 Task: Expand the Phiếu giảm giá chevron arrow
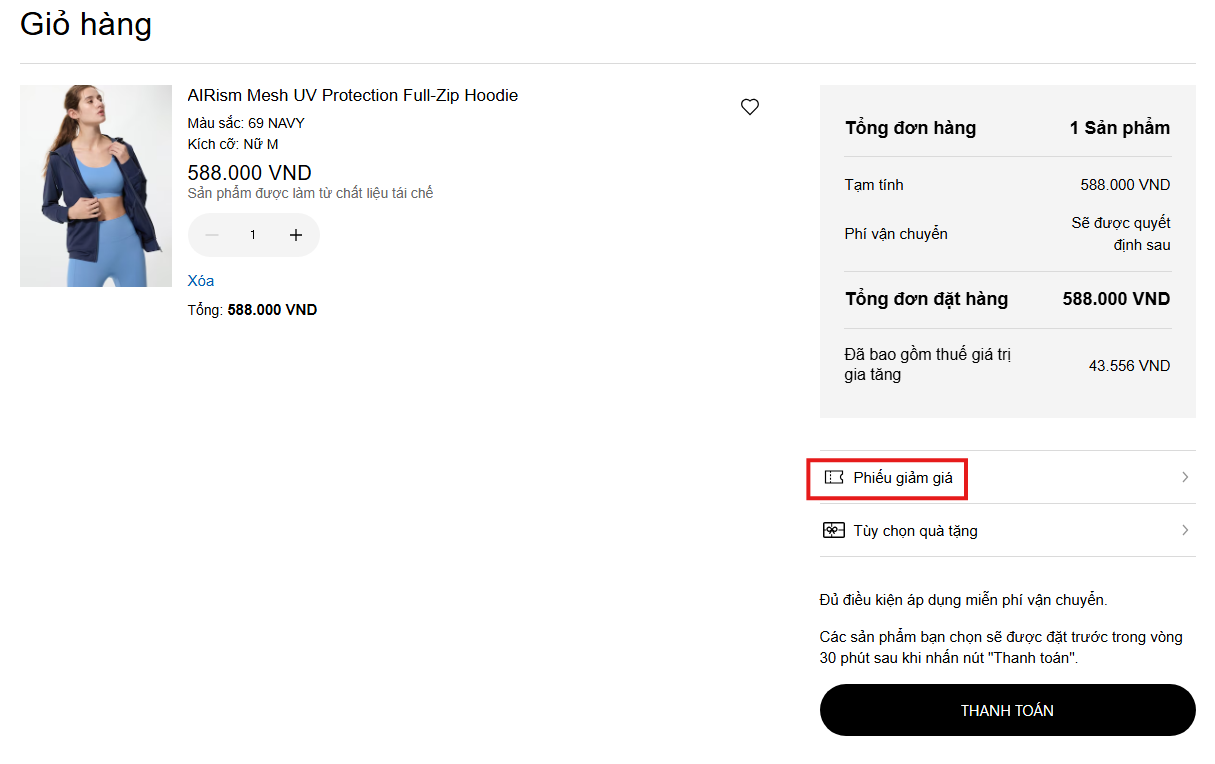1185,478
